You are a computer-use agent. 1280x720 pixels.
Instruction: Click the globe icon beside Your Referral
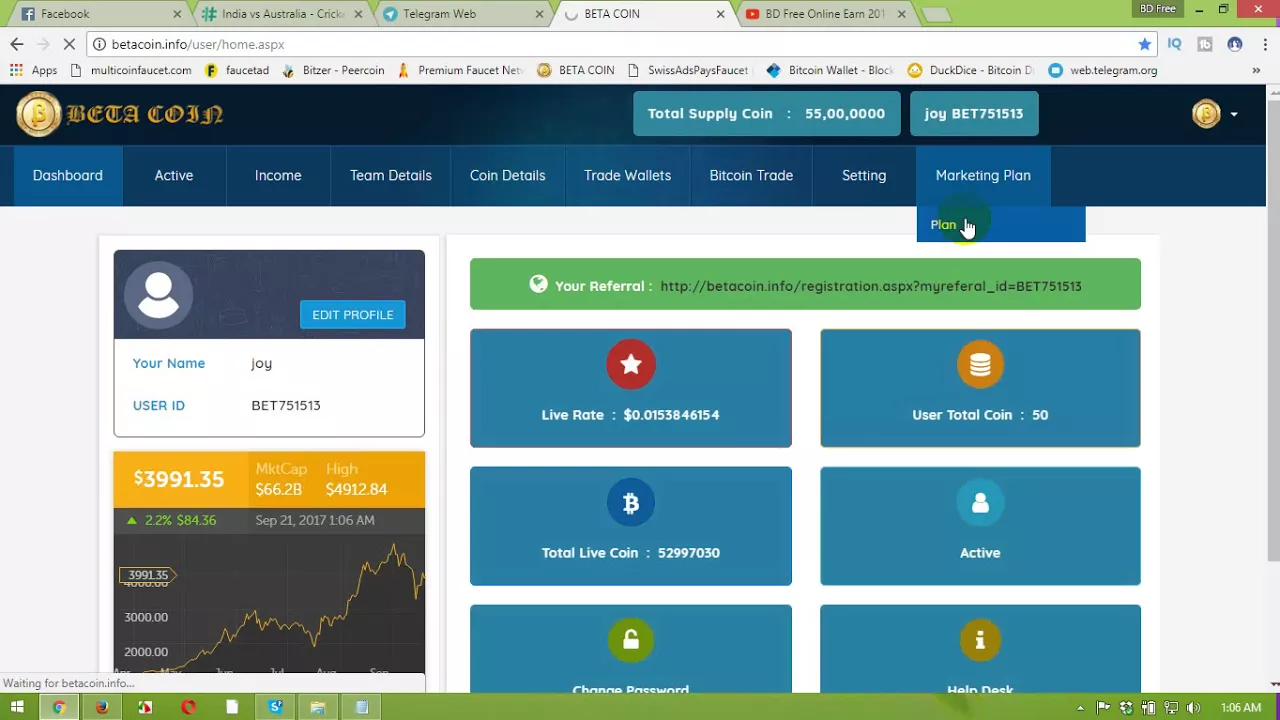point(538,284)
